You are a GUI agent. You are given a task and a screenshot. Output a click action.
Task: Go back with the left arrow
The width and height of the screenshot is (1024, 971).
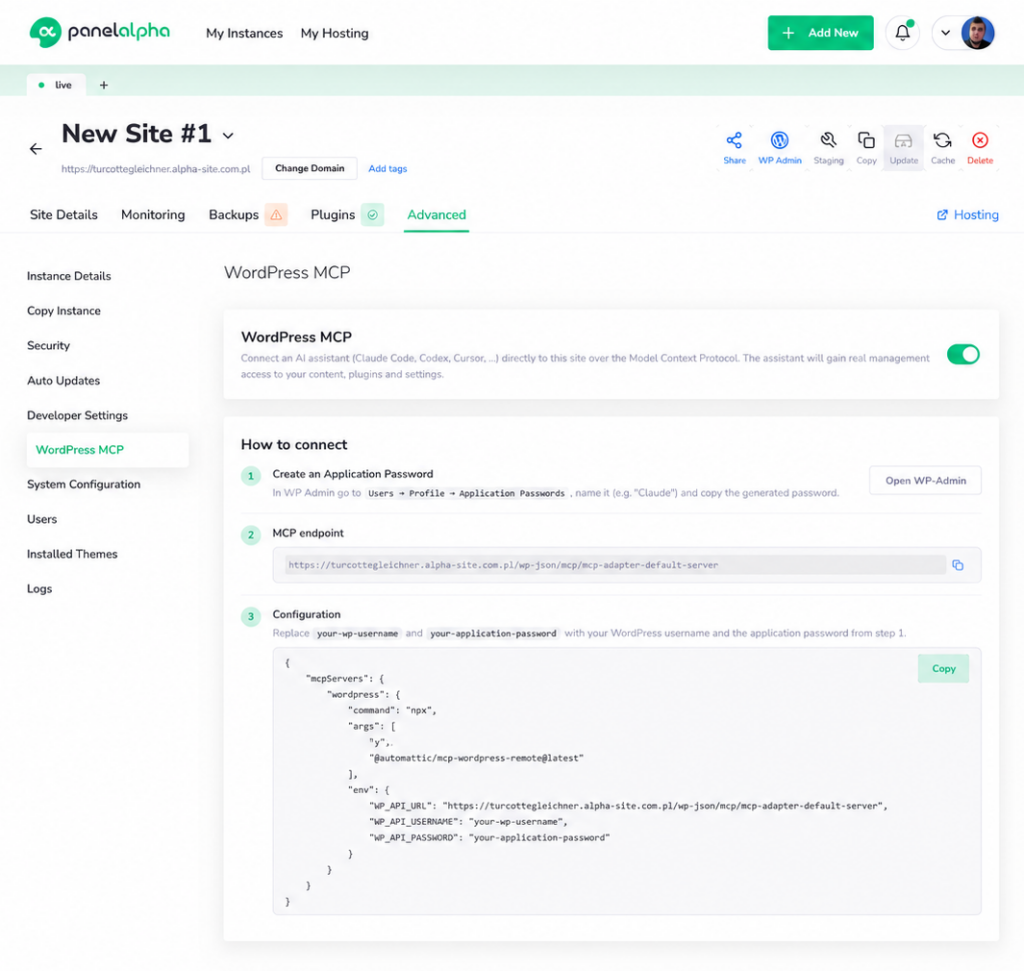point(36,149)
